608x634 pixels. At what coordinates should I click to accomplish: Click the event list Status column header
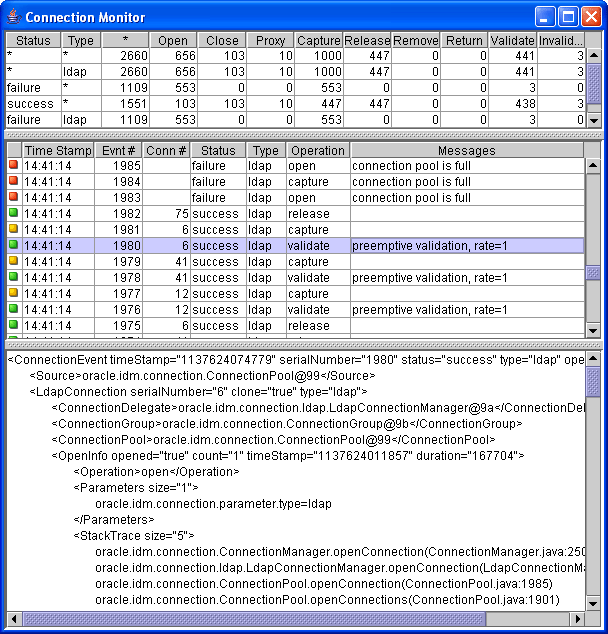click(x=218, y=150)
